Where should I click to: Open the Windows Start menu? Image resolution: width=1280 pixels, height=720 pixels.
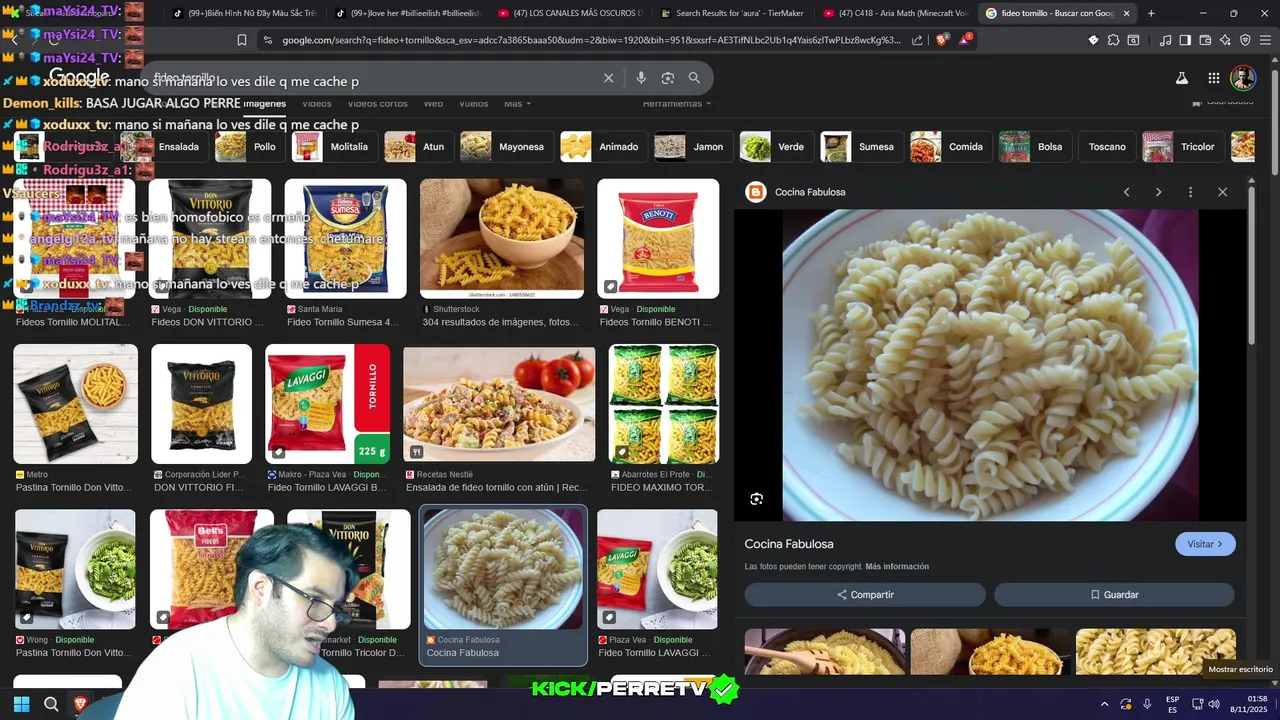pos(21,704)
